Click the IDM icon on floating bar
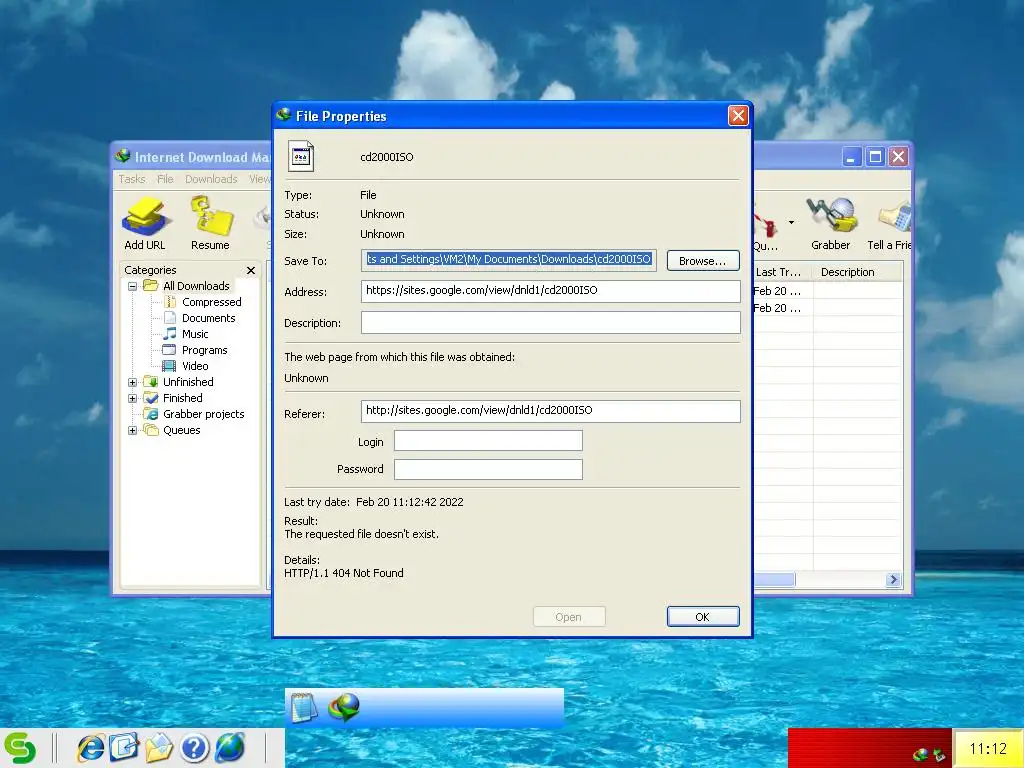 coord(344,708)
